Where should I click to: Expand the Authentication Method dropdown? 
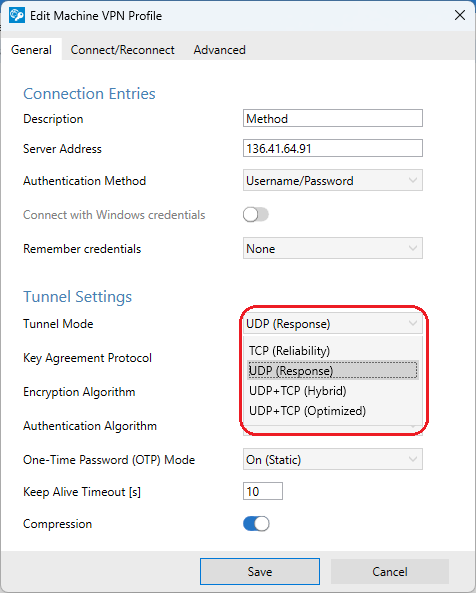pos(333,180)
